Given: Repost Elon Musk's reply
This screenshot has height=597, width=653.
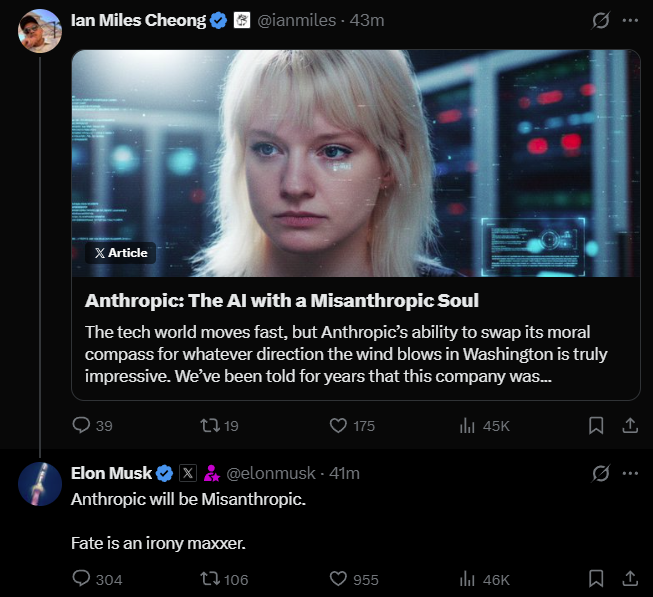Looking at the screenshot, I should pos(210,578).
